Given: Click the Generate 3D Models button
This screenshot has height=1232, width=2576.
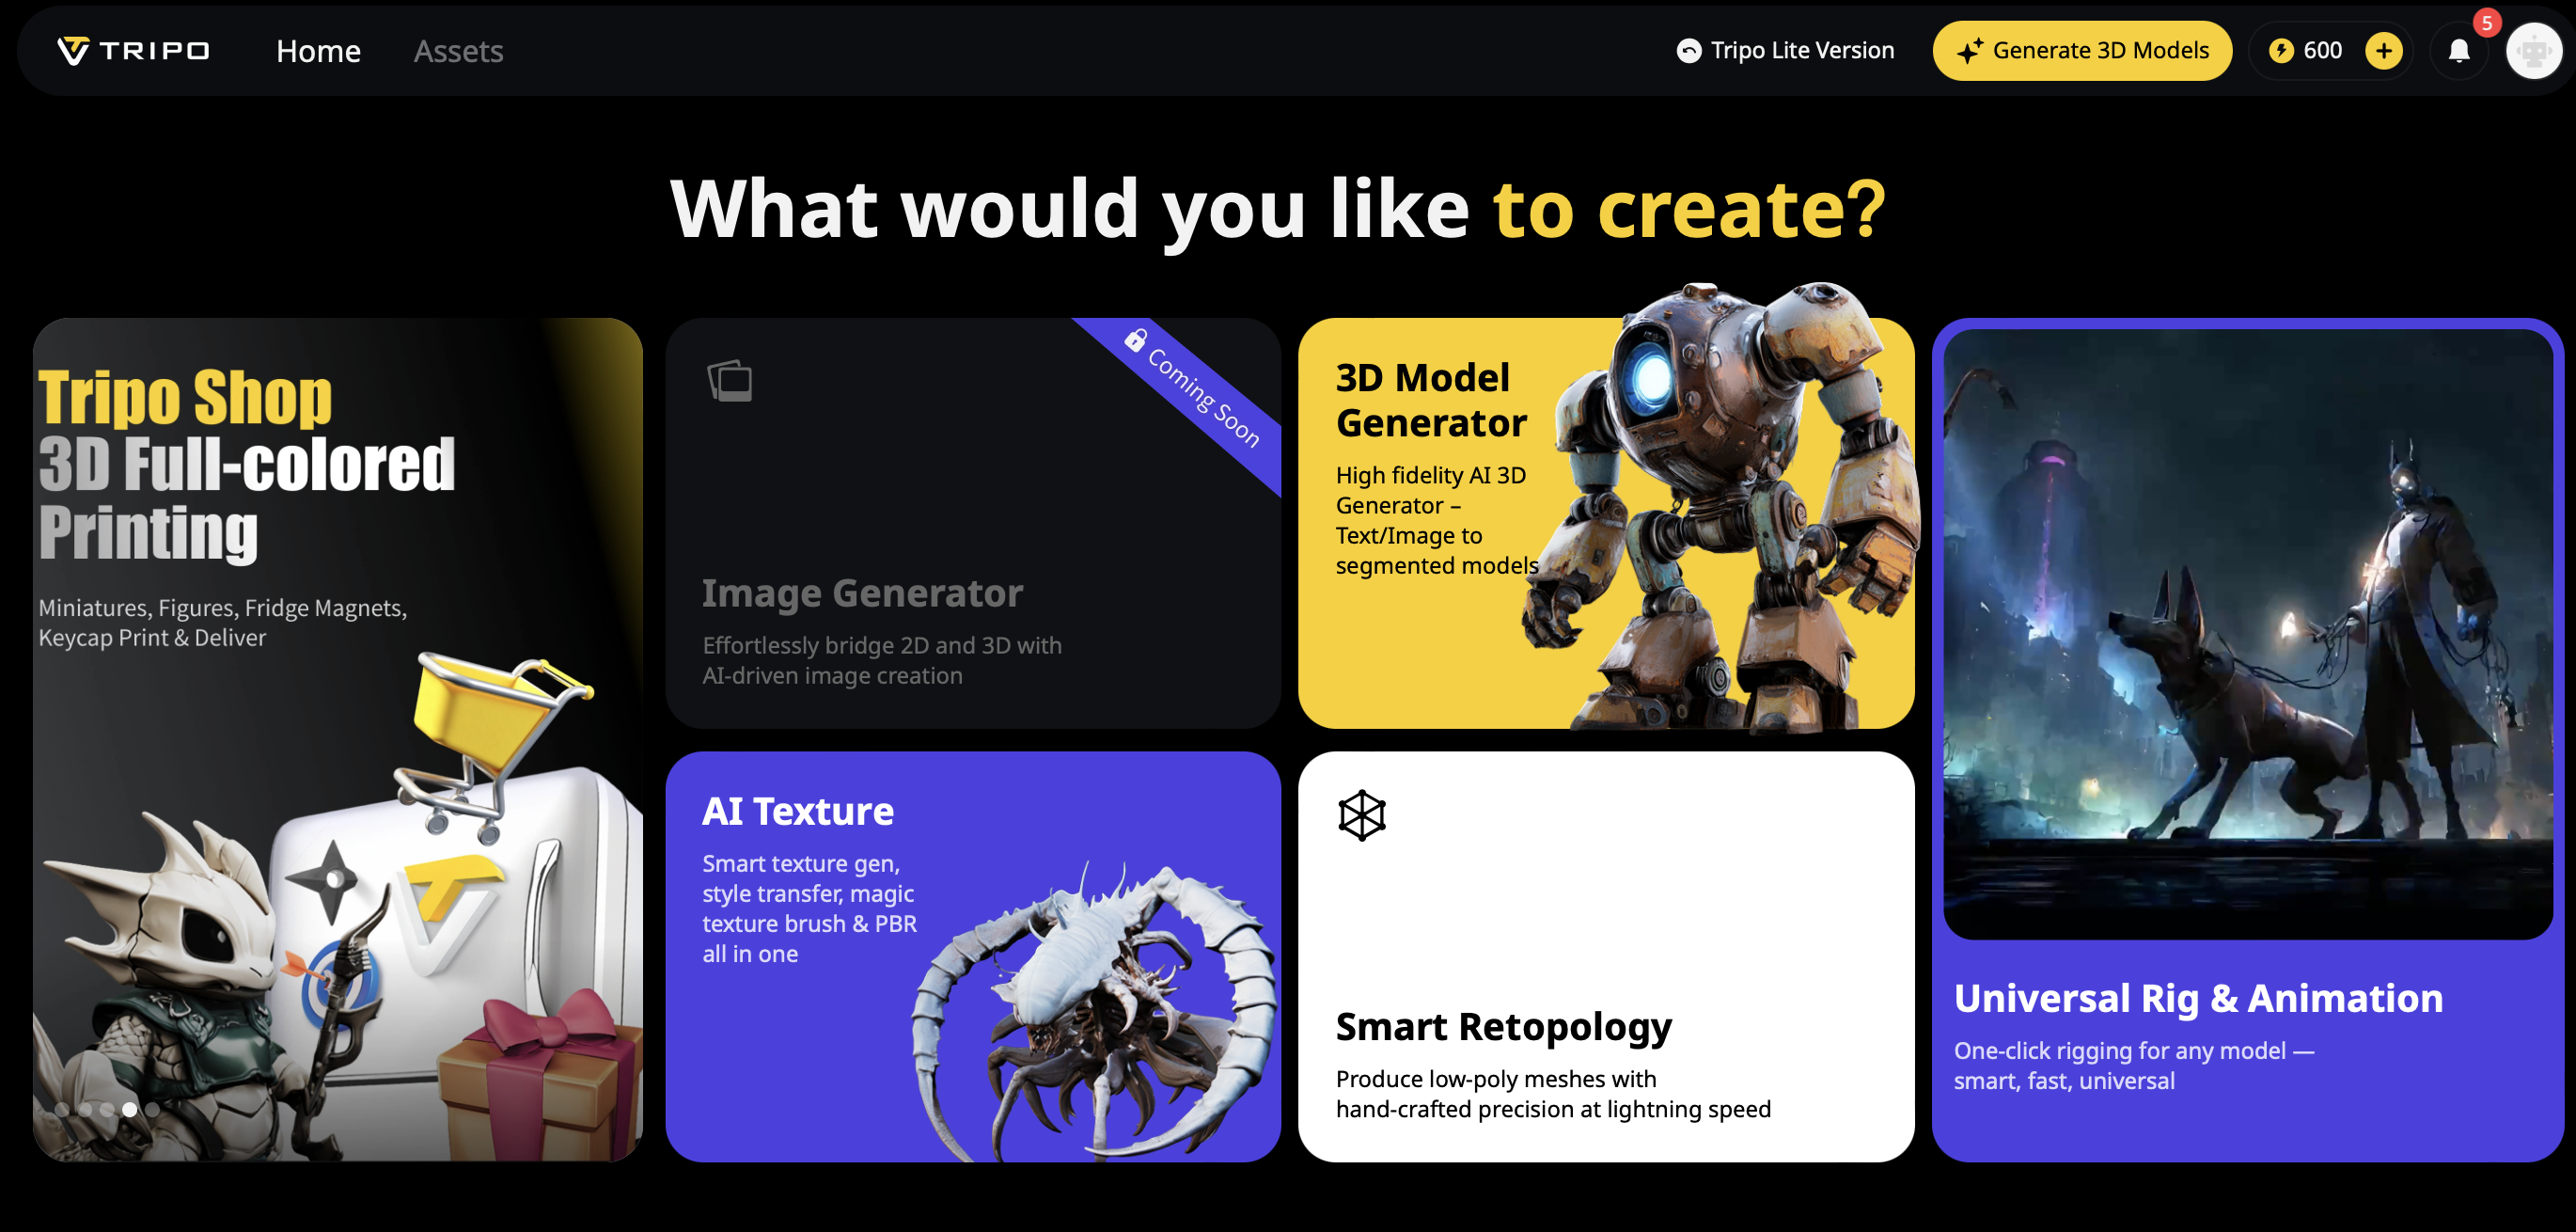Looking at the screenshot, I should click(2082, 50).
